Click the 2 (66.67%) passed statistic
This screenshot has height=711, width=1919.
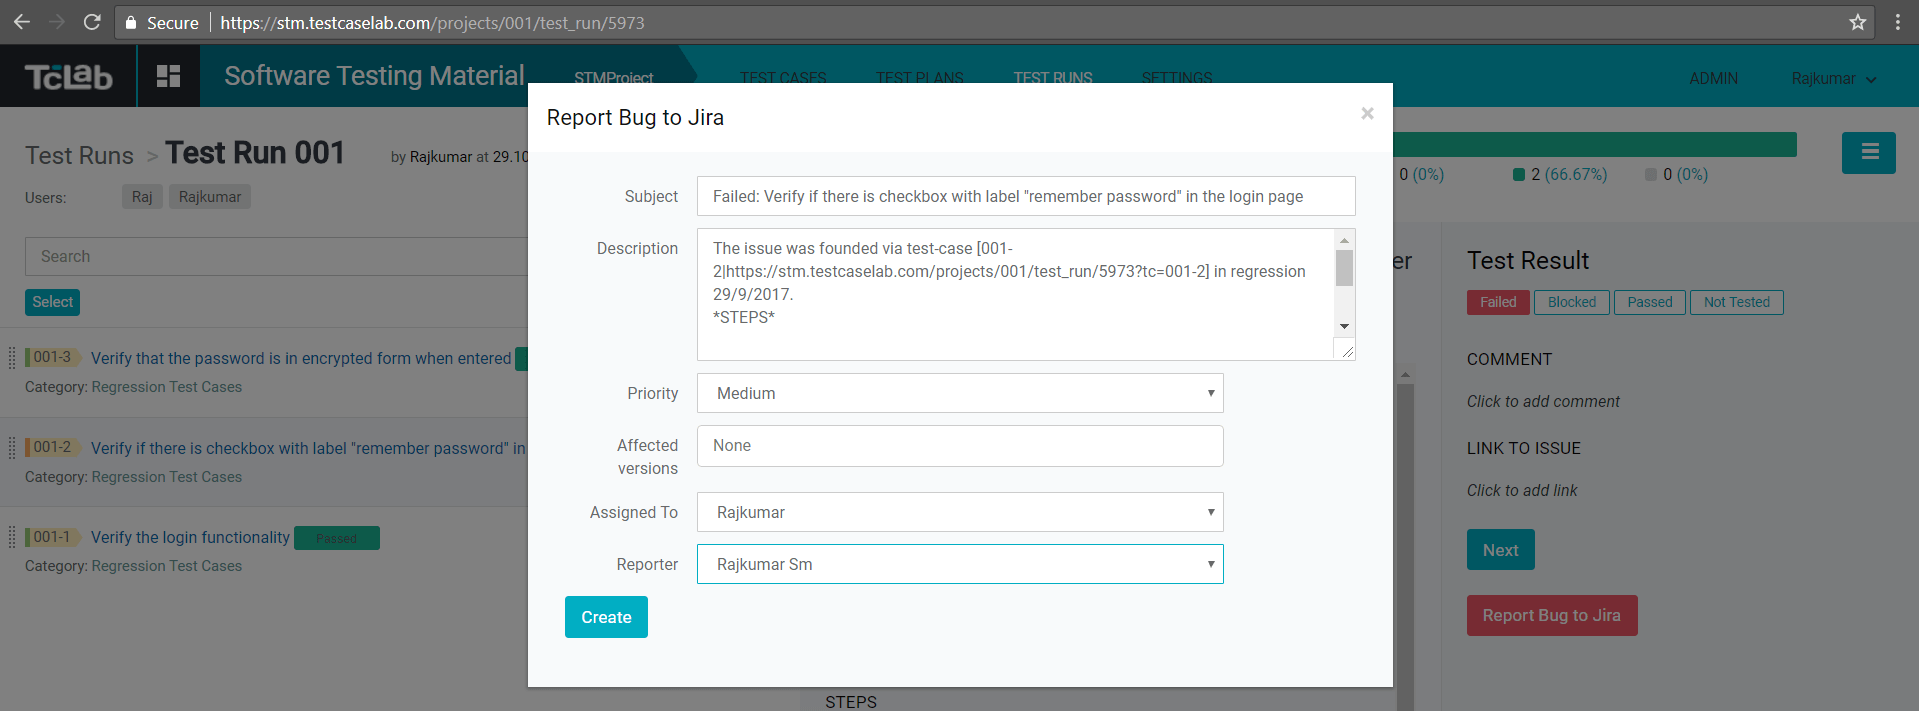pyautogui.click(x=1560, y=174)
